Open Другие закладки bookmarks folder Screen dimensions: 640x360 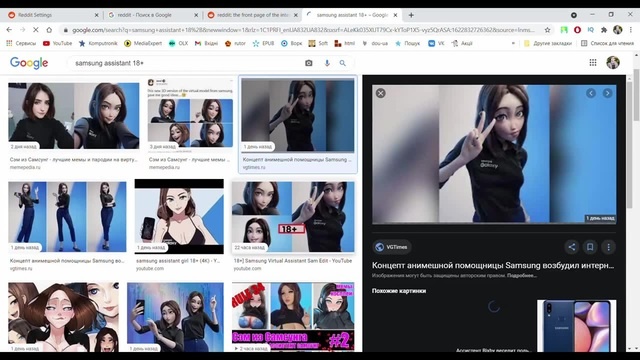pos(547,43)
